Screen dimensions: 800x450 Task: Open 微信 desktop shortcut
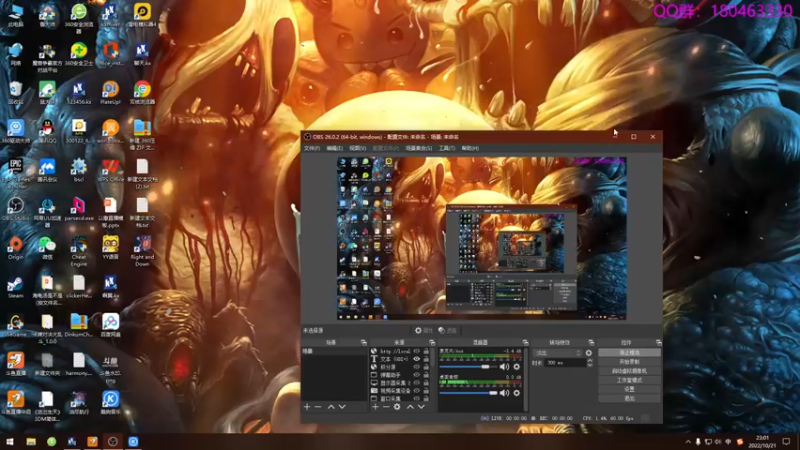coord(47,248)
